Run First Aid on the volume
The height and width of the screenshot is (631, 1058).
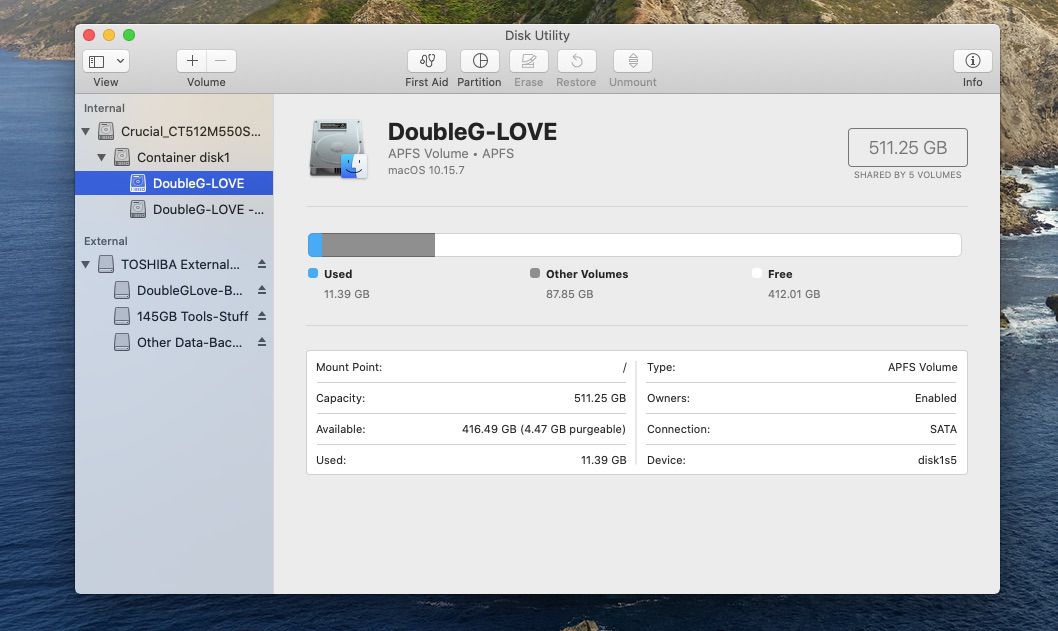coord(426,61)
